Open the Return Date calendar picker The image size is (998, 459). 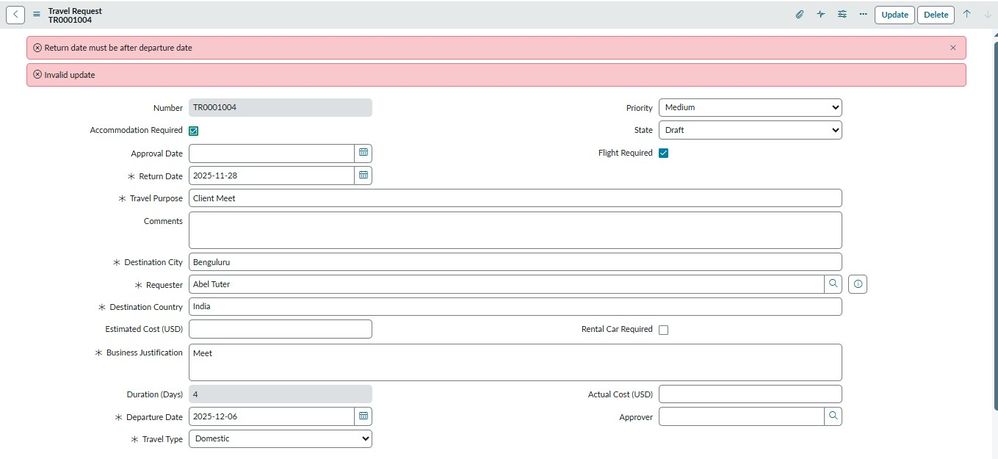(364, 175)
